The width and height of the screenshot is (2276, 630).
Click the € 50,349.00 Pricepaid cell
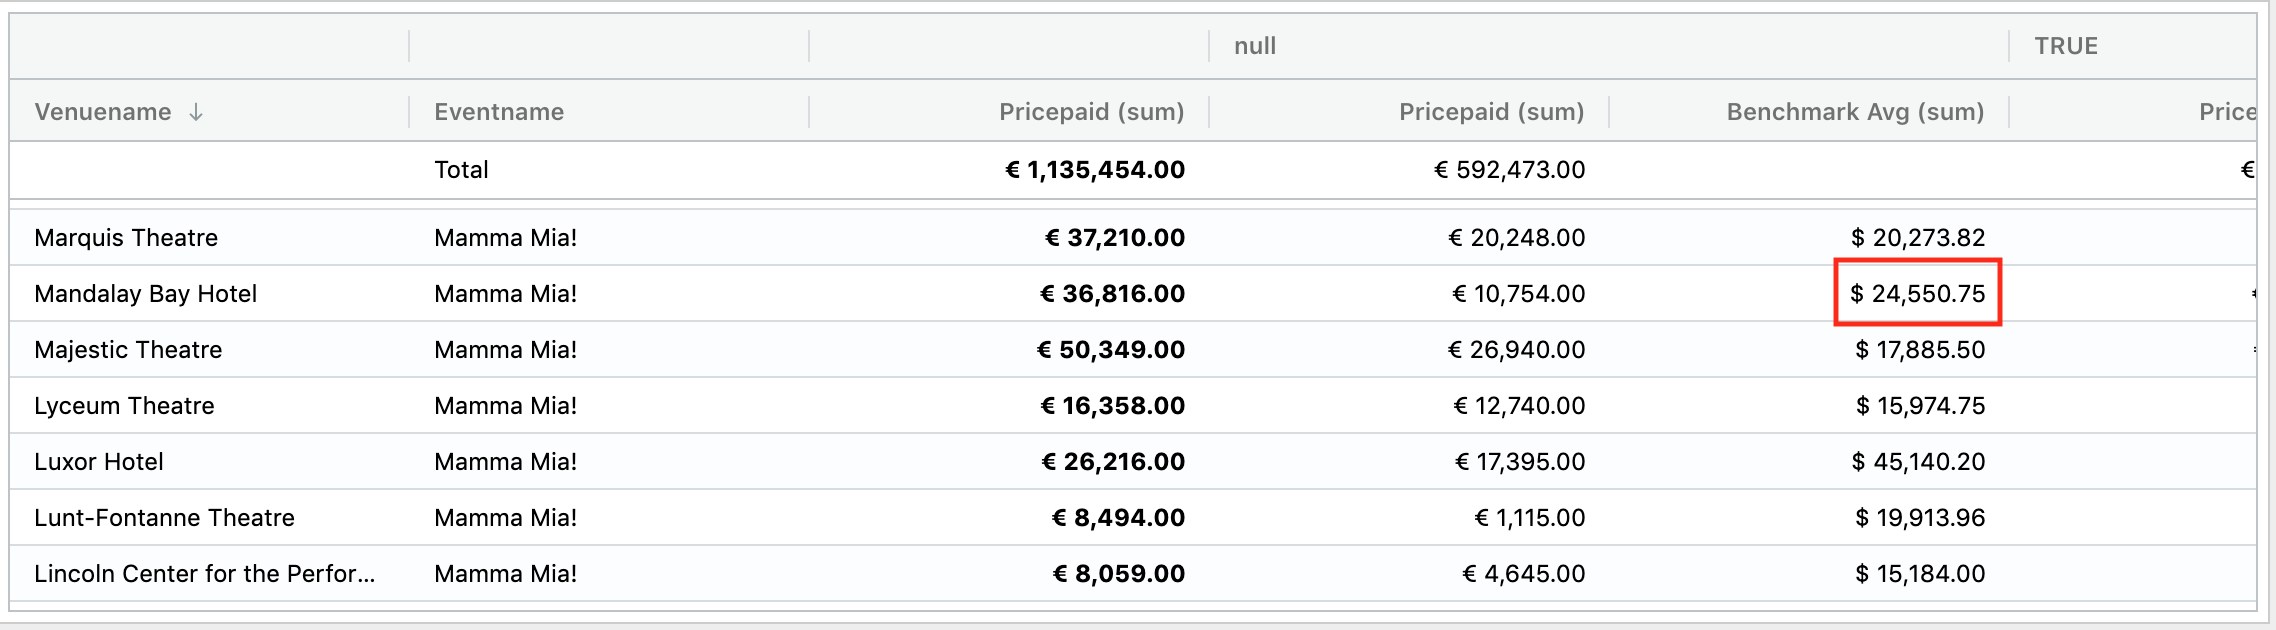[1111, 350]
